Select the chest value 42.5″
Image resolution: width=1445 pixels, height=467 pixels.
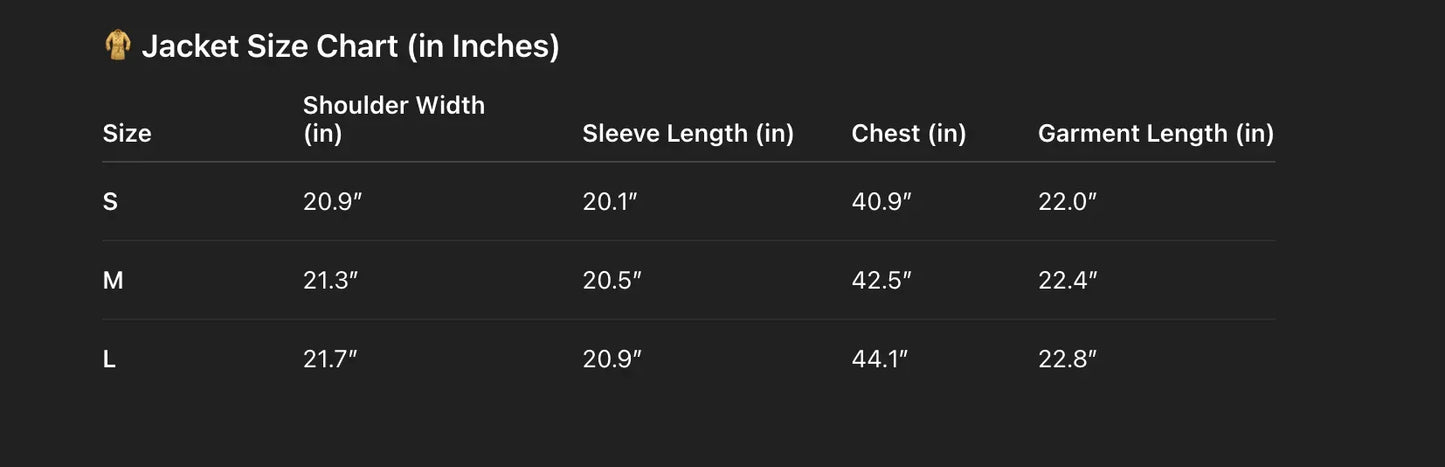tap(881, 281)
